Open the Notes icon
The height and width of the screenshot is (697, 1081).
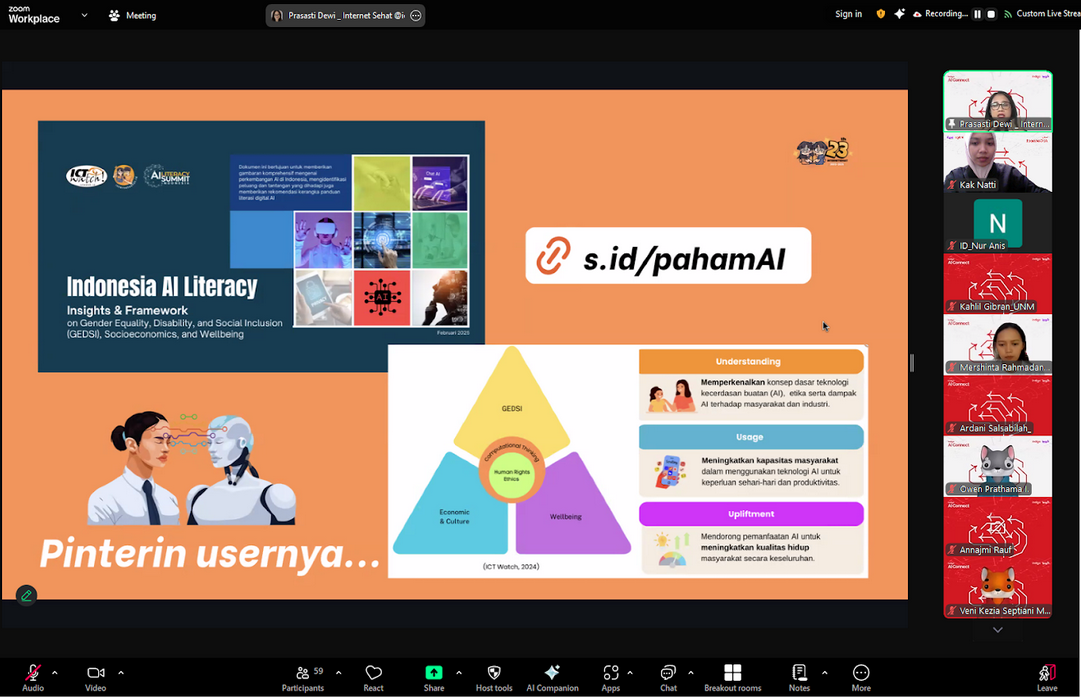(x=799, y=672)
